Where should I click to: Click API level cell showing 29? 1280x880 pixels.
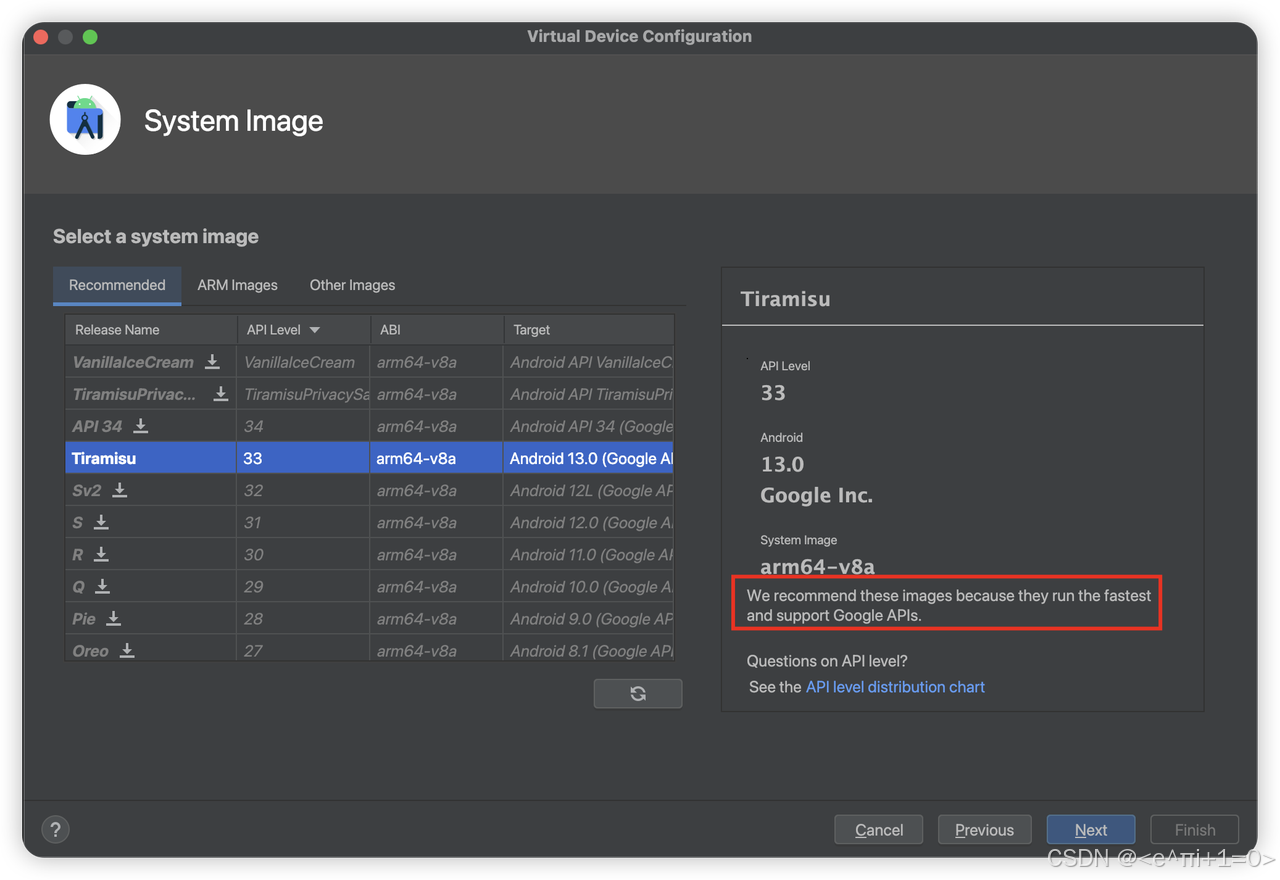(303, 586)
